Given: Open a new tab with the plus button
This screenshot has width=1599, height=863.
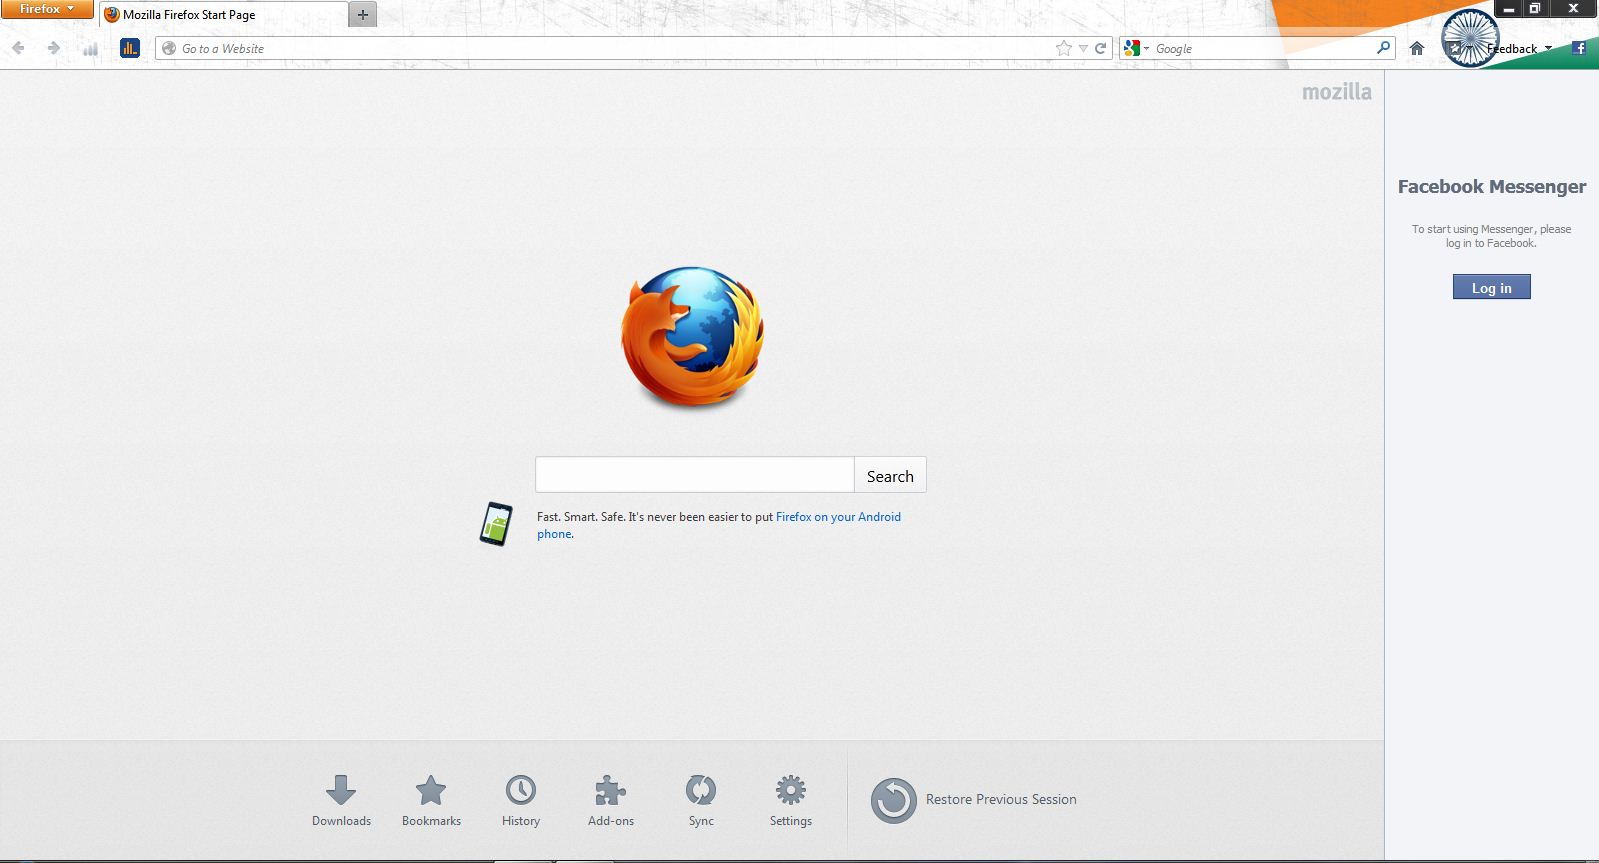Looking at the screenshot, I should point(363,15).
